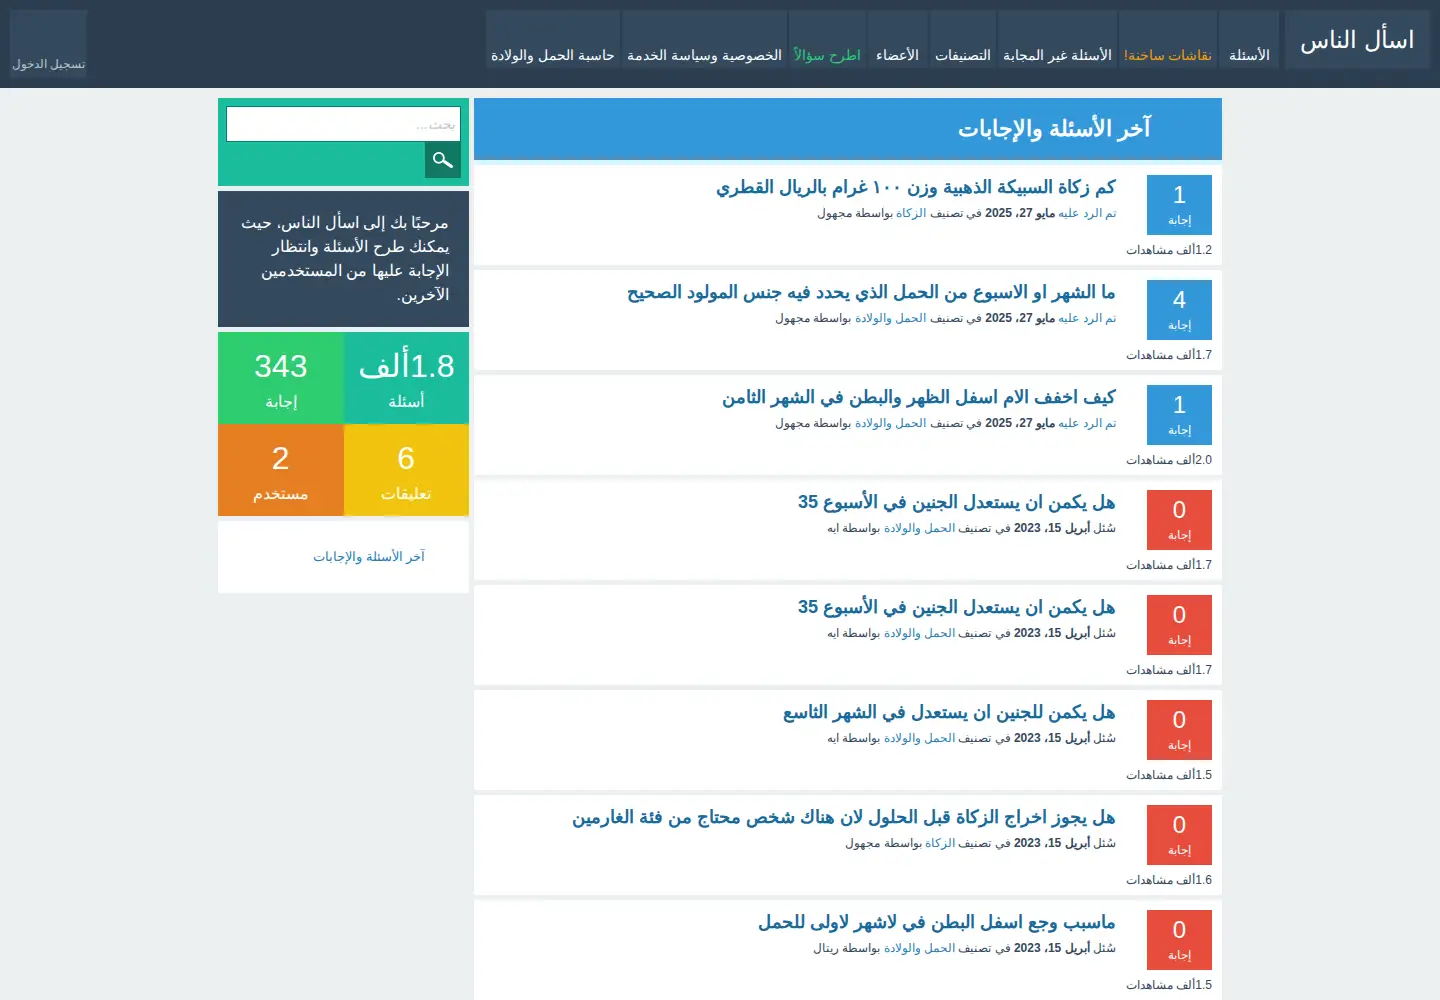Open sidebar آخر الأسئلة والإجابات link
The width and height of the screenshot is (1440, 1000).
[369, 556]
